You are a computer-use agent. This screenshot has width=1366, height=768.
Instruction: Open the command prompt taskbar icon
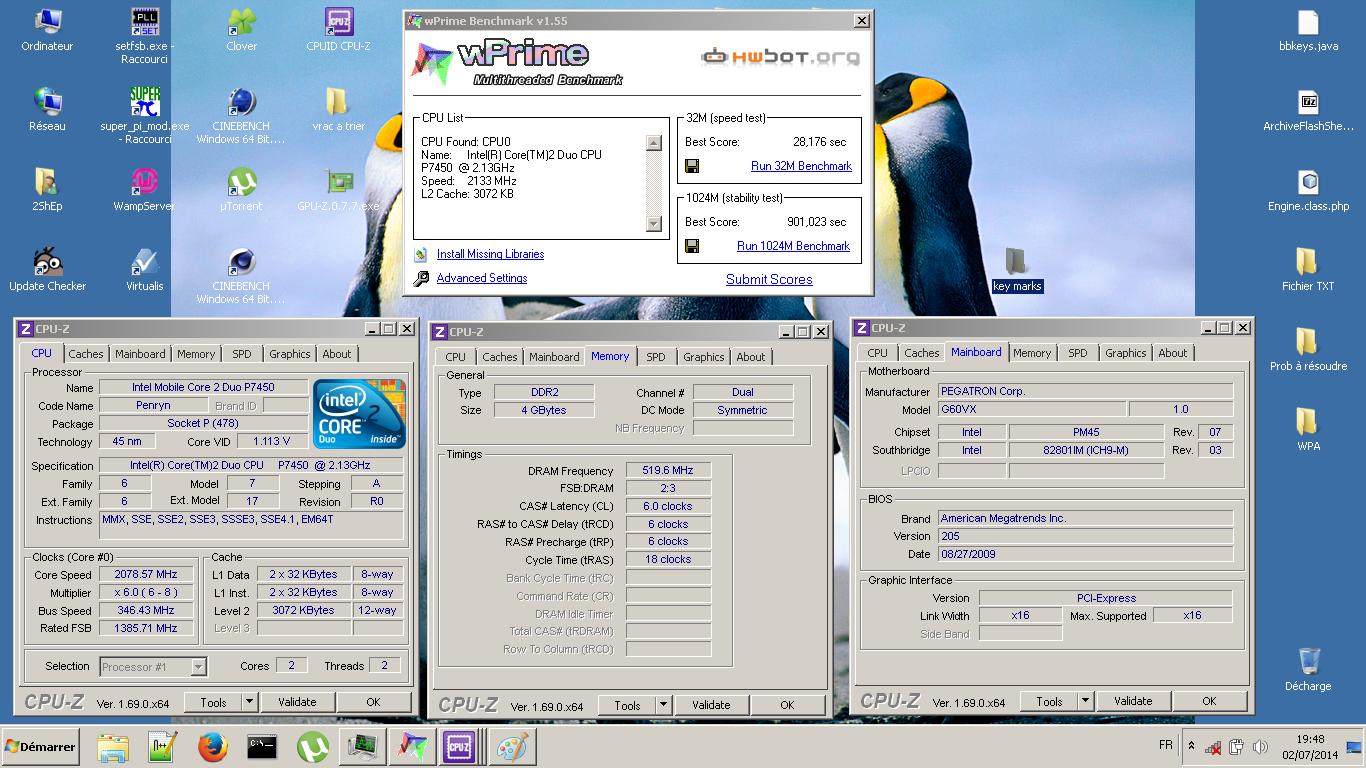coord(262,747)
